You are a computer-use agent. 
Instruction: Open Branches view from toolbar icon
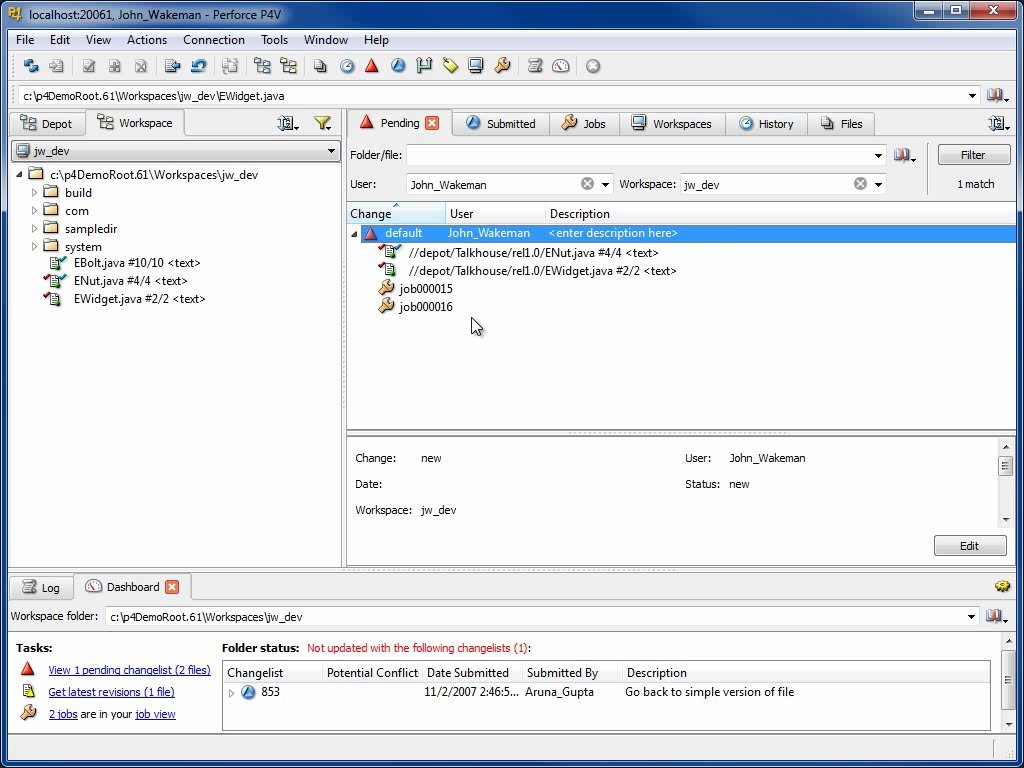(x=424, y=66)
